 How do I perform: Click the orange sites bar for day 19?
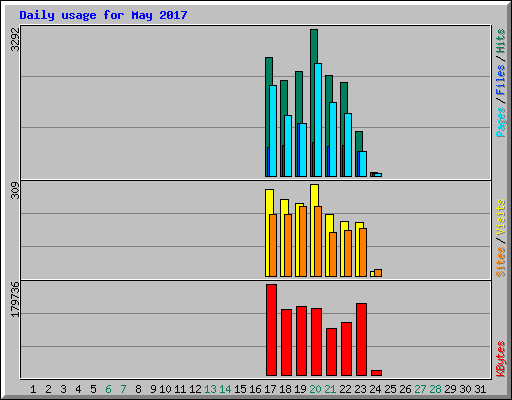click(303, 241)
